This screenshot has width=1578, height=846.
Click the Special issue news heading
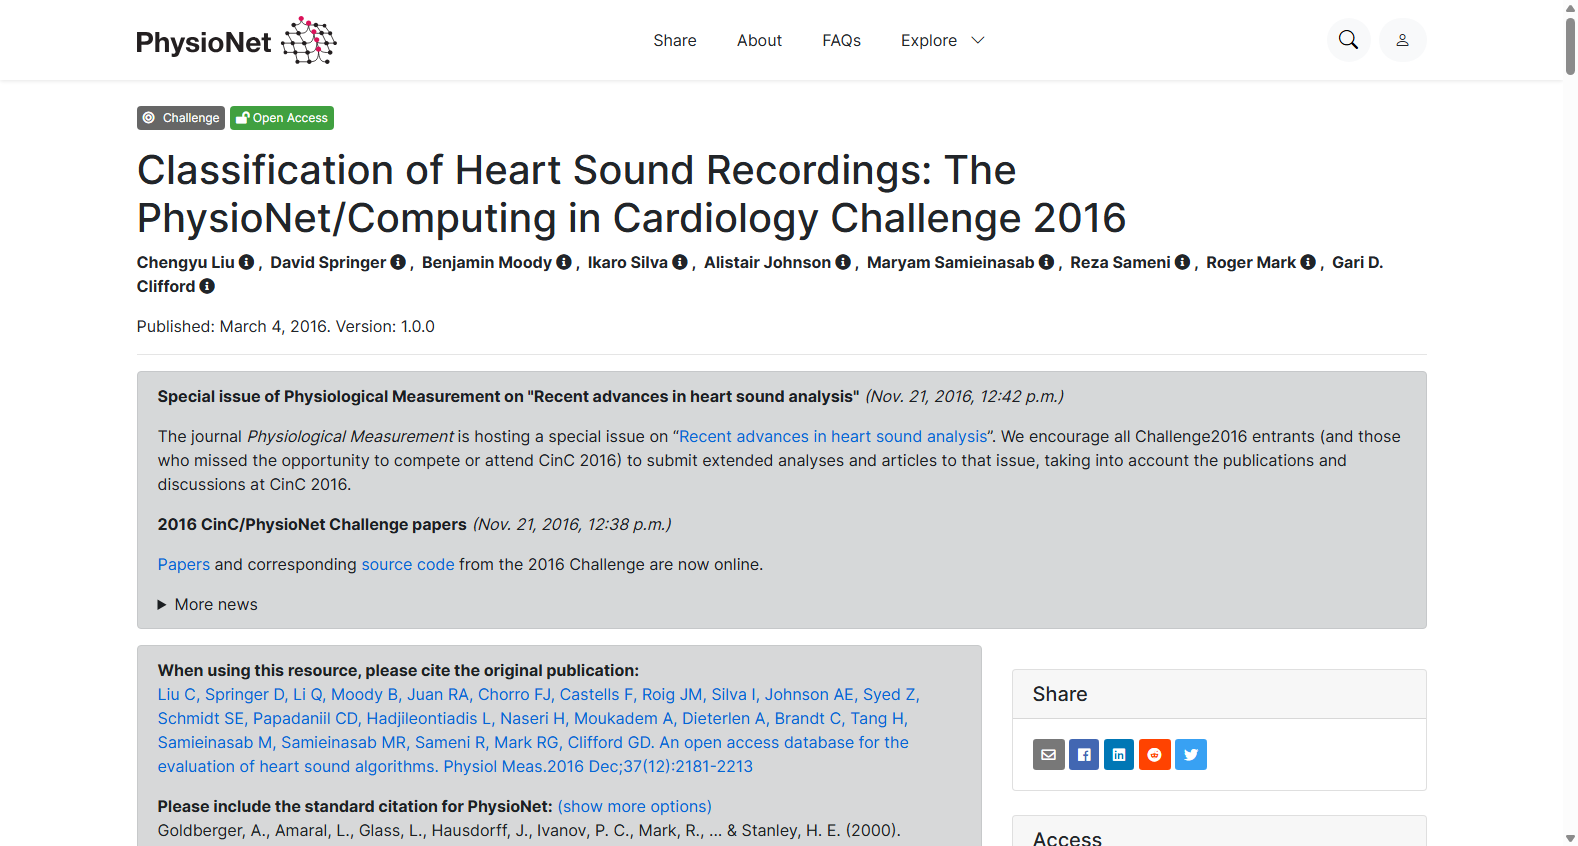(x=508, y=397)
